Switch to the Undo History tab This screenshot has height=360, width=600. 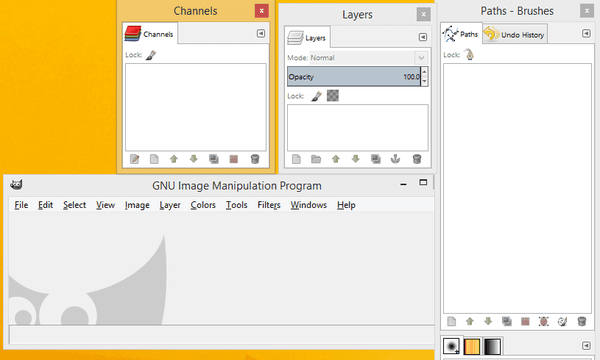(515, 34)
